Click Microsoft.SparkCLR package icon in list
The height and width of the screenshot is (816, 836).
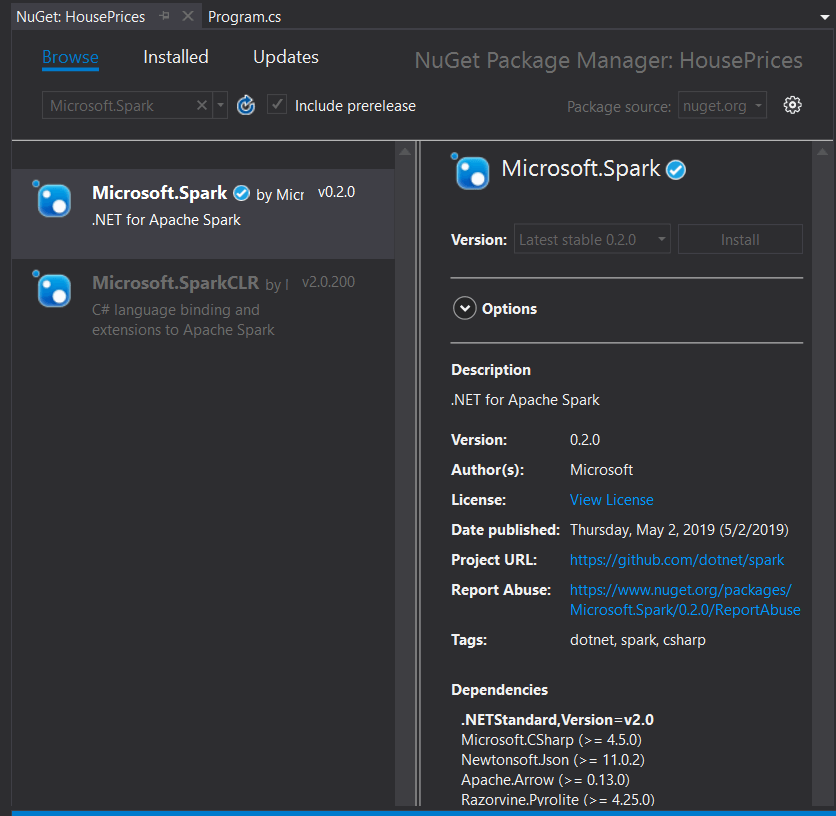pyautogui.click(x=52, y=290)
